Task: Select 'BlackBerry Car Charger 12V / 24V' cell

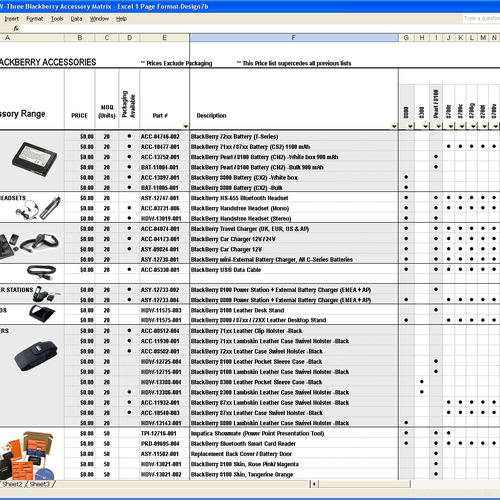Action: tap(294, 239)
